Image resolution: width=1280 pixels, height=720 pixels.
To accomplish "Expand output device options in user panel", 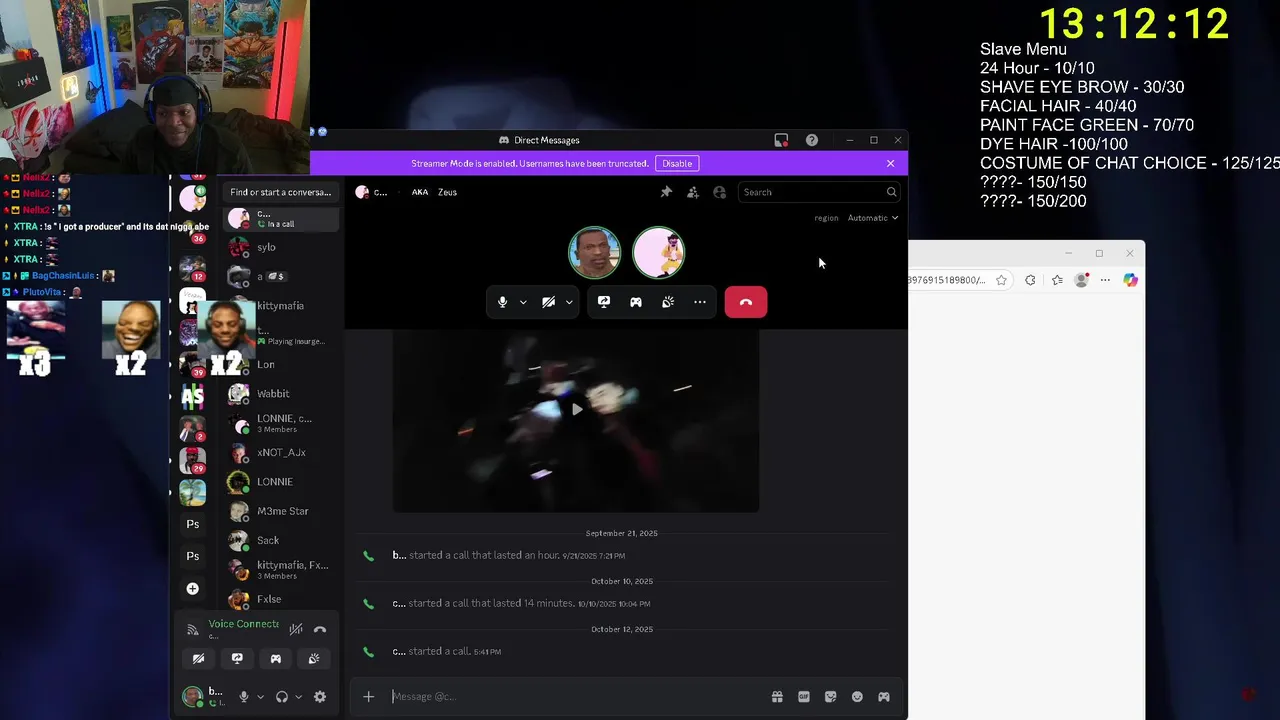I will (x=298, y=697).
